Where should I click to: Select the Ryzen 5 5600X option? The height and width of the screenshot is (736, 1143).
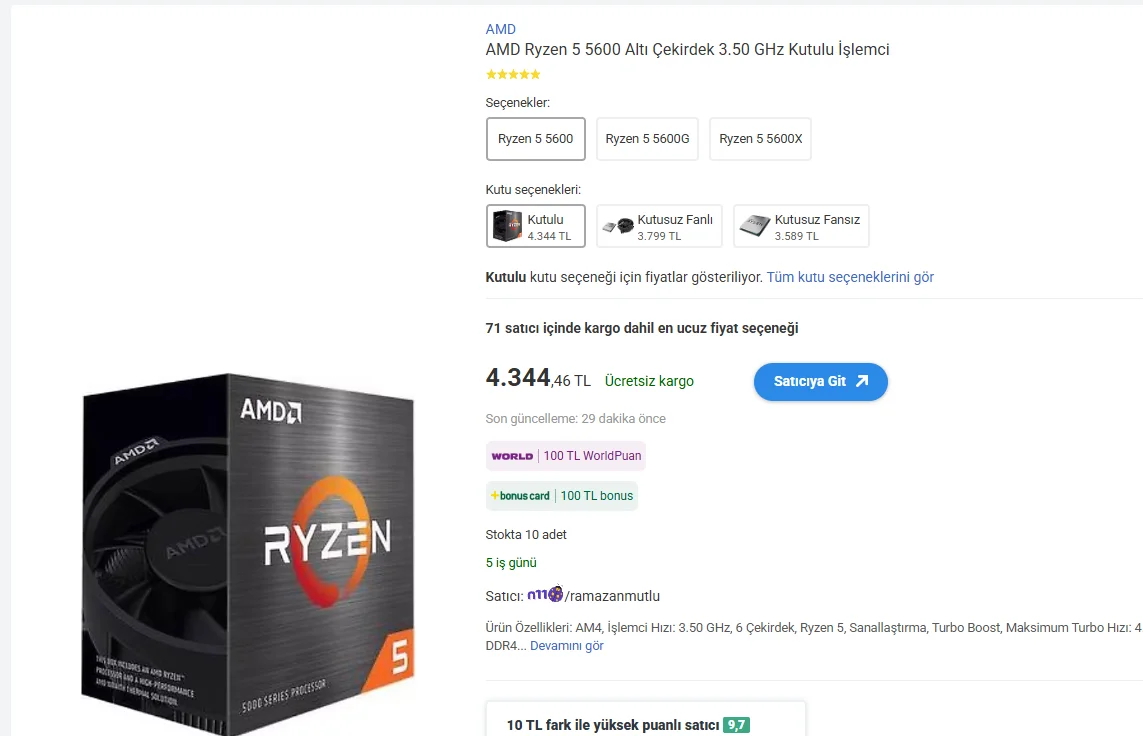point(760,138)
